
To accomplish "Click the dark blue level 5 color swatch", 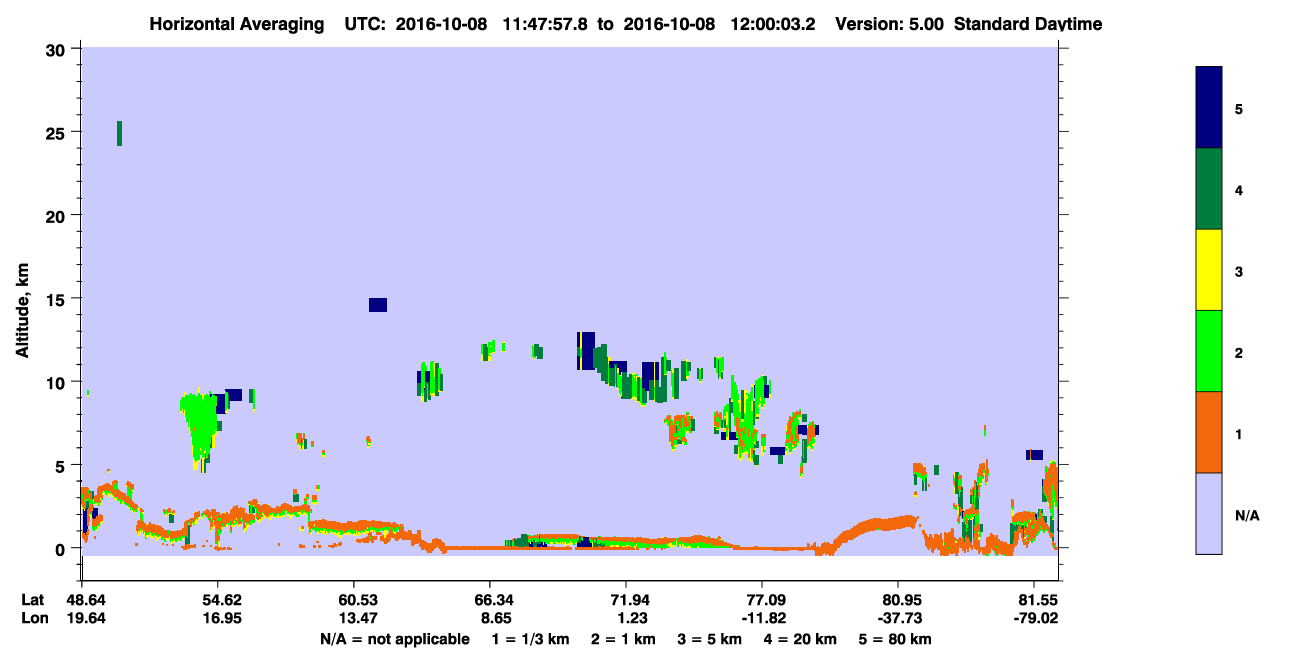I will click(x=1209, y=107).
